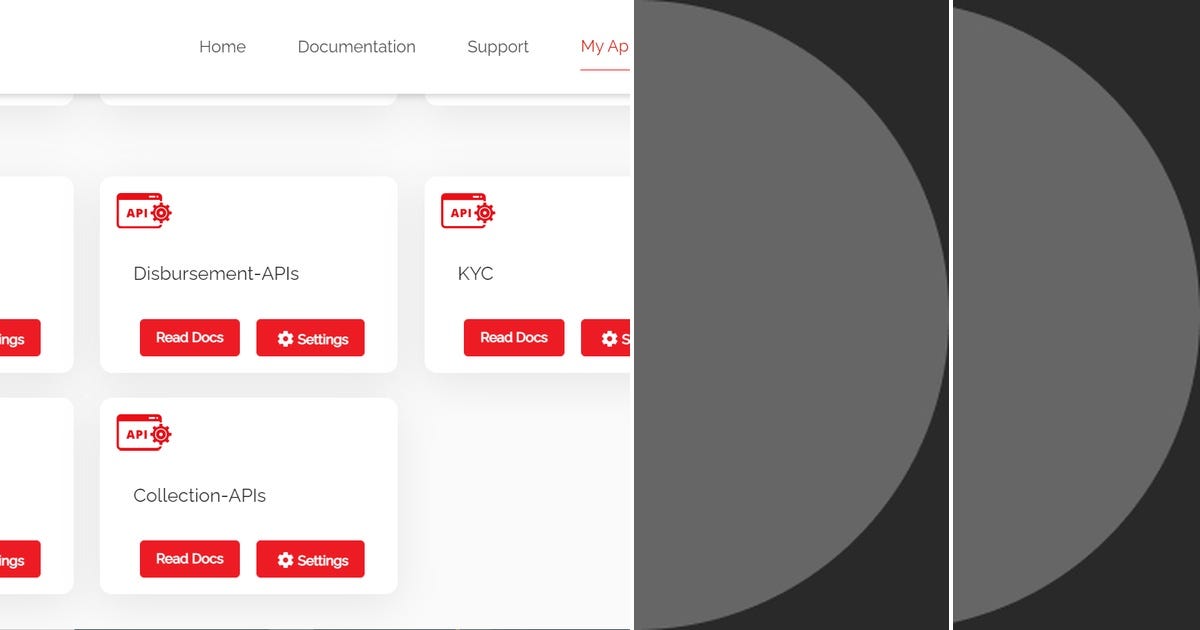Screen dimensions: 1200x630
Task: Click the red gear on the Settings button below Disbursement-APIs
Action: [284, 338]
